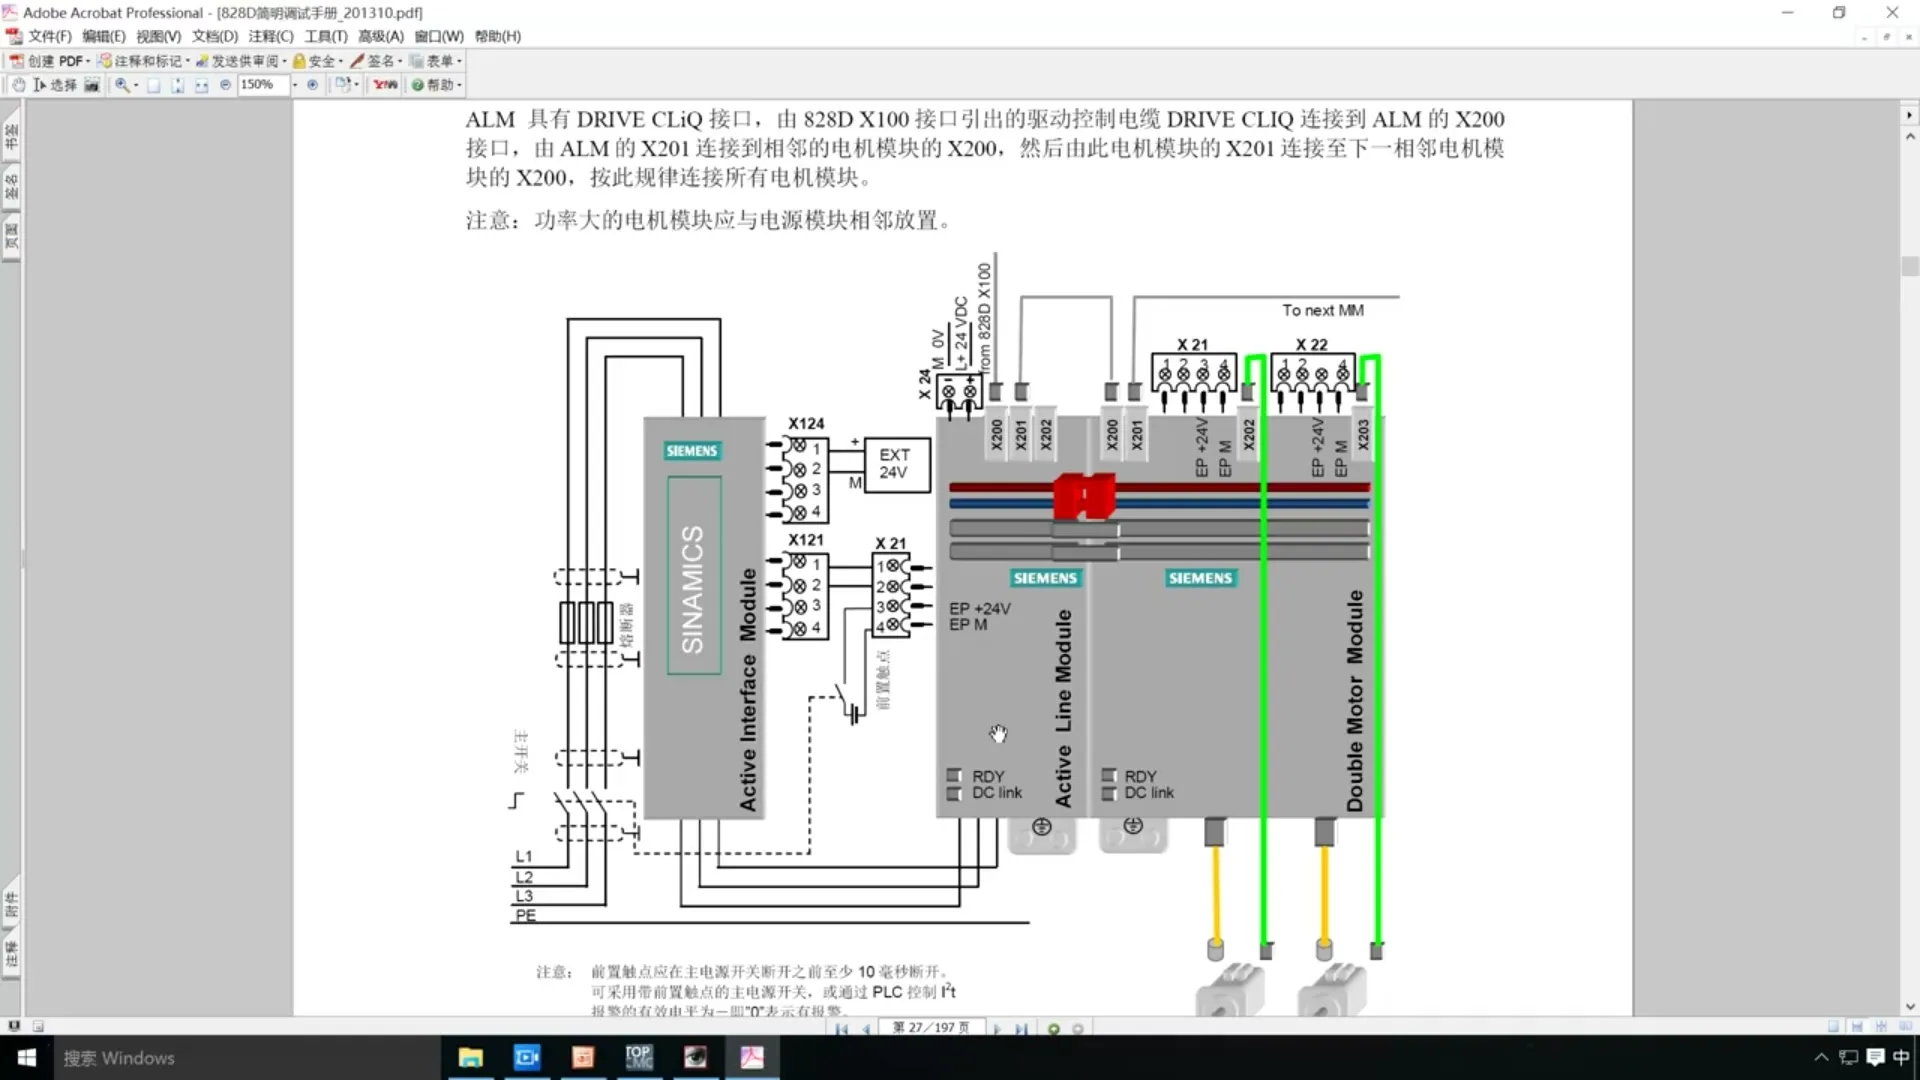1920x1080 pixels.
Task: Click the zoom-in plus button
Action: (x=312, y=85)
